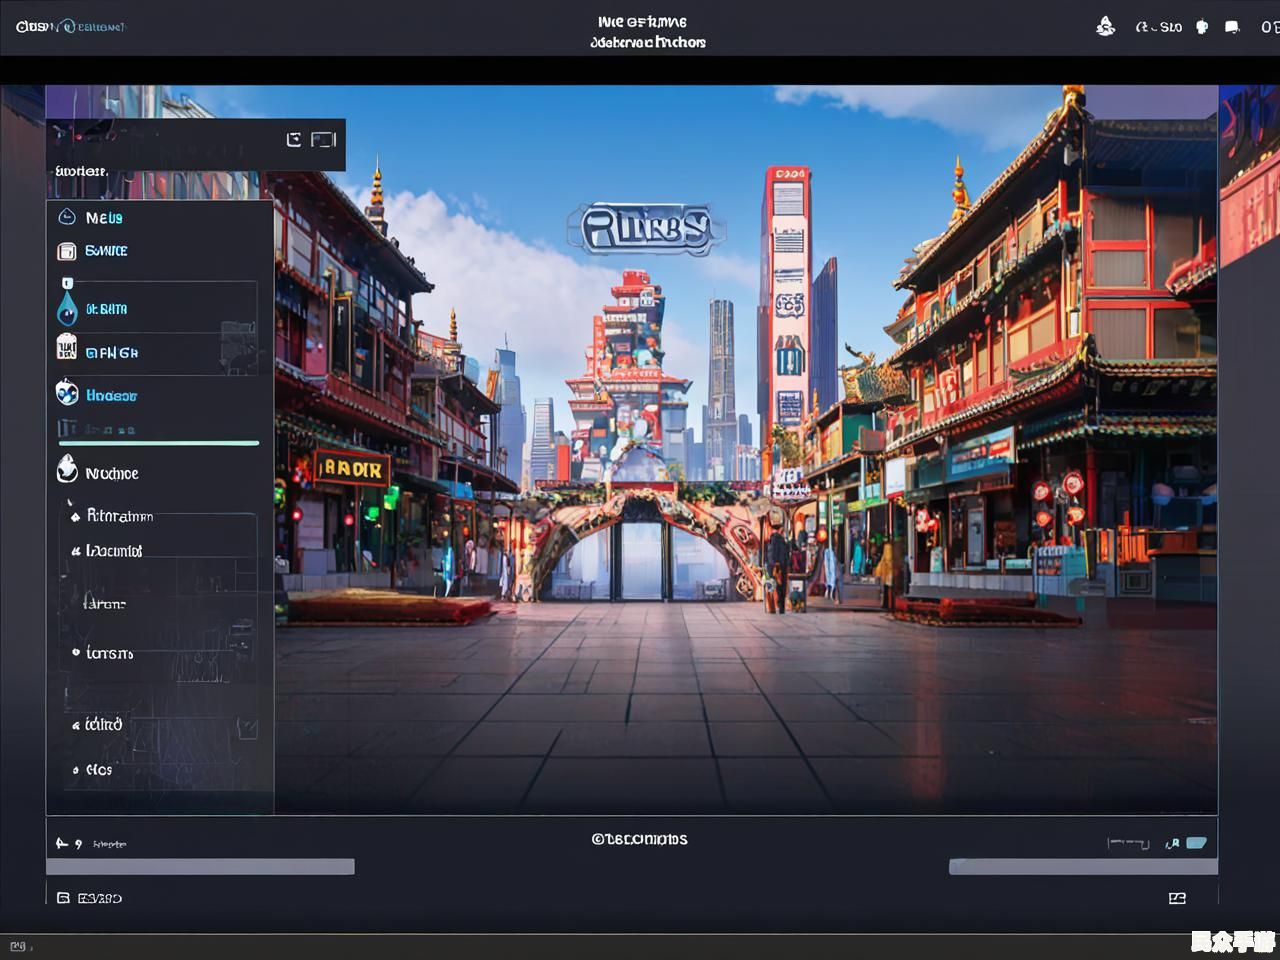This screenshot has width=1280, height=960.
Task: Click the chat bubble icon in top header
Action: point(1232,27)
